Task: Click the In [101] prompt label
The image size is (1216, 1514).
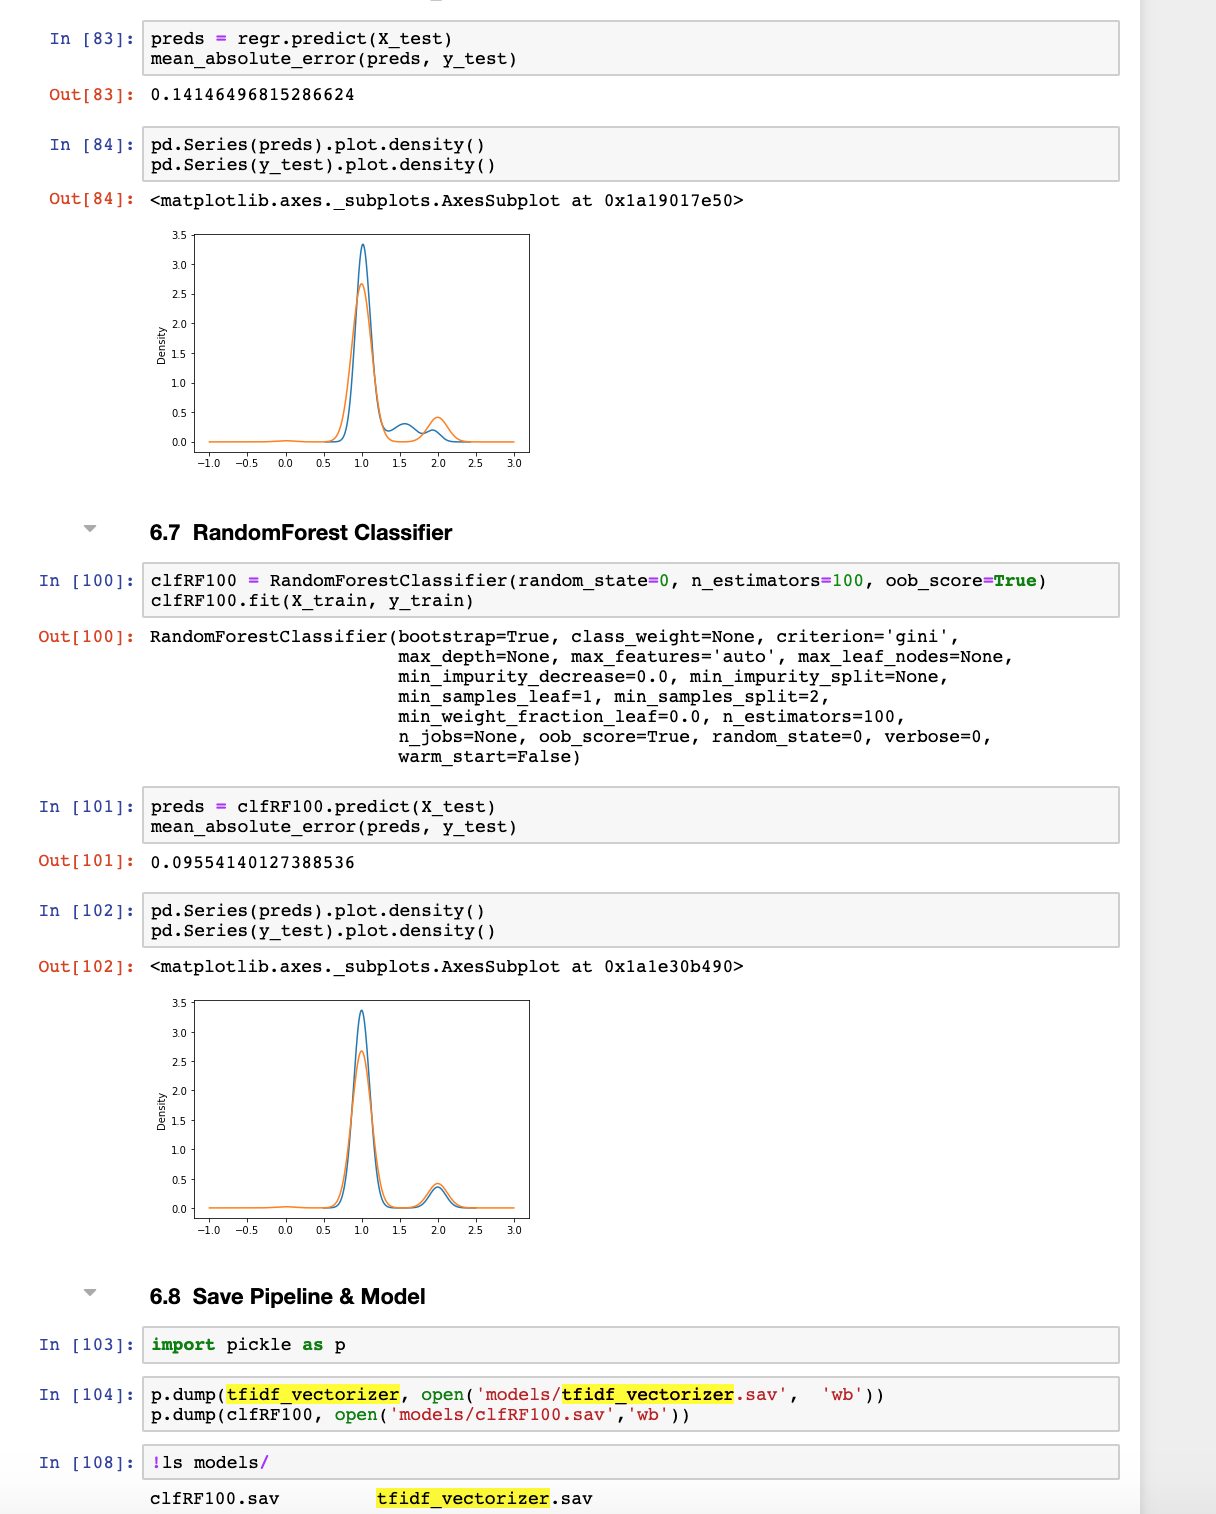Action: pyautogui.click(x=87, y=807)
